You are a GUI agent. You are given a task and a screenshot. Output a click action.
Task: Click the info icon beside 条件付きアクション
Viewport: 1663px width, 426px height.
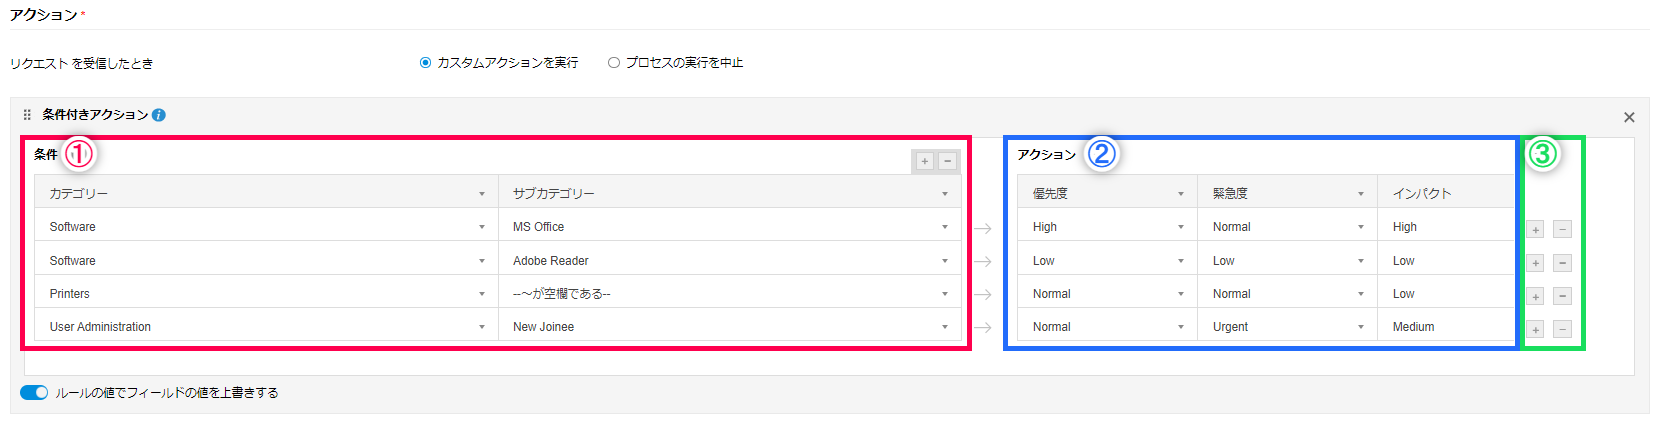coord(159,115)
